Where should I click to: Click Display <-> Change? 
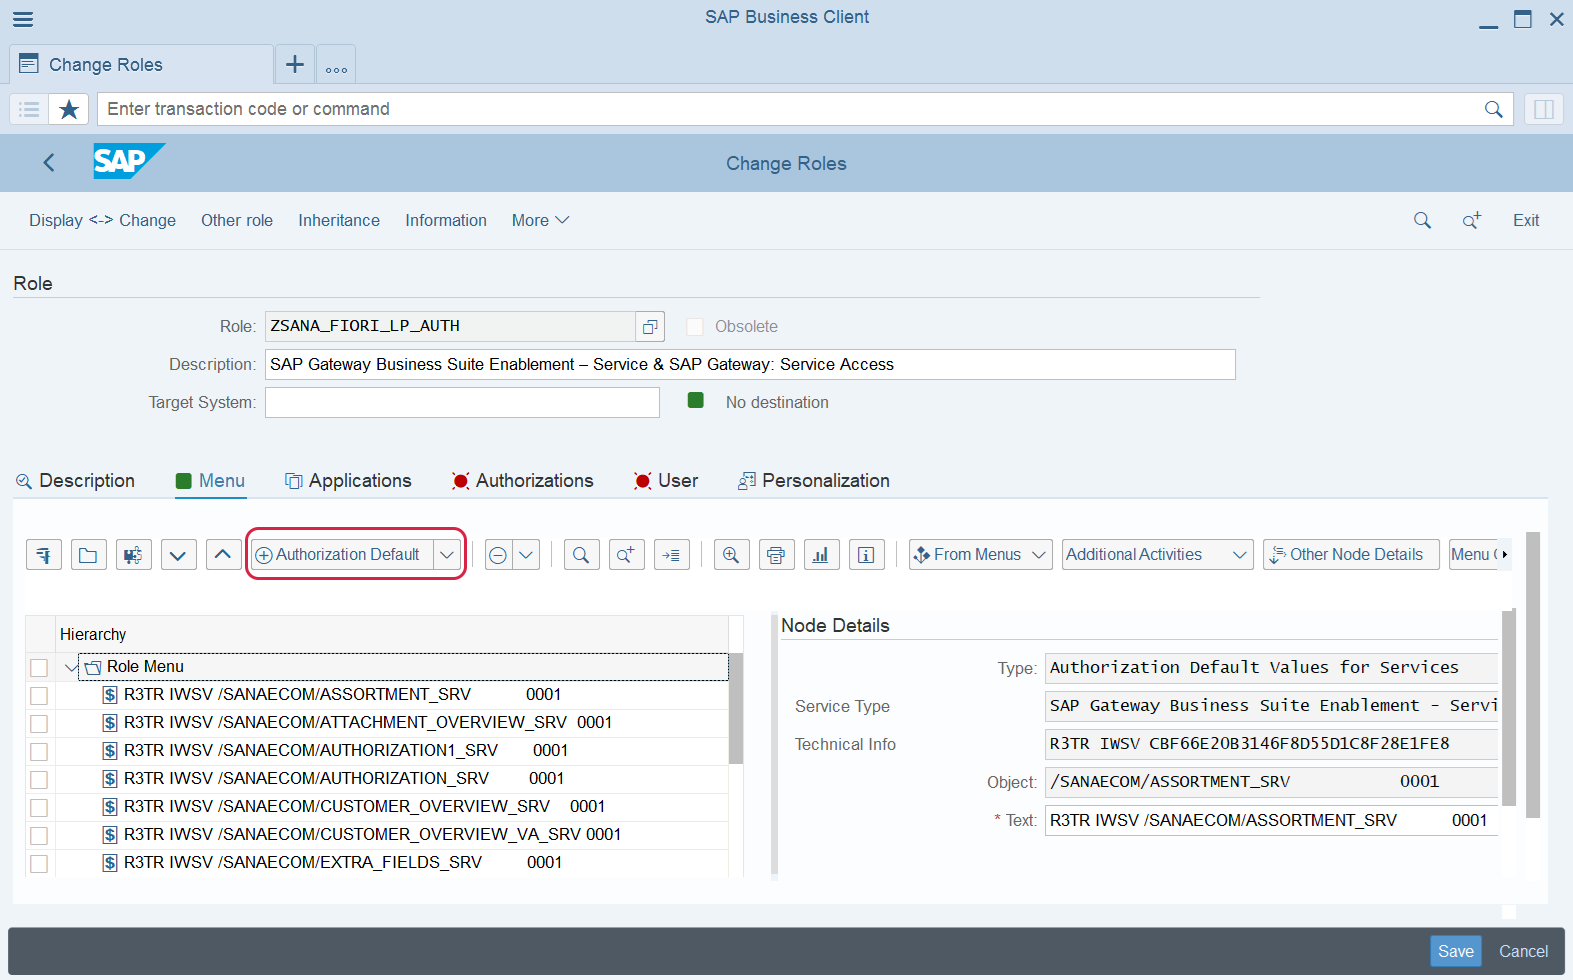click(102, 220)
